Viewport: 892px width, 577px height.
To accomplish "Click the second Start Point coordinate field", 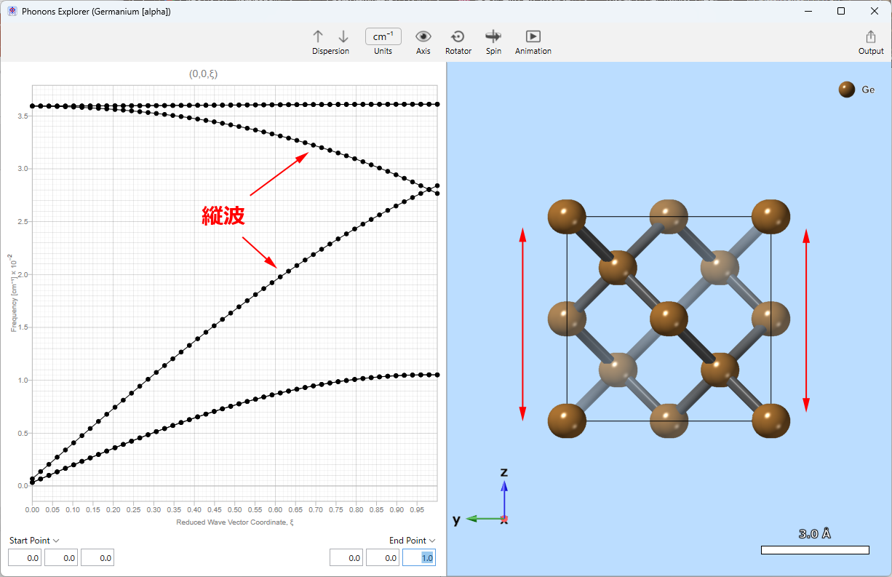I will pos(61,558).
